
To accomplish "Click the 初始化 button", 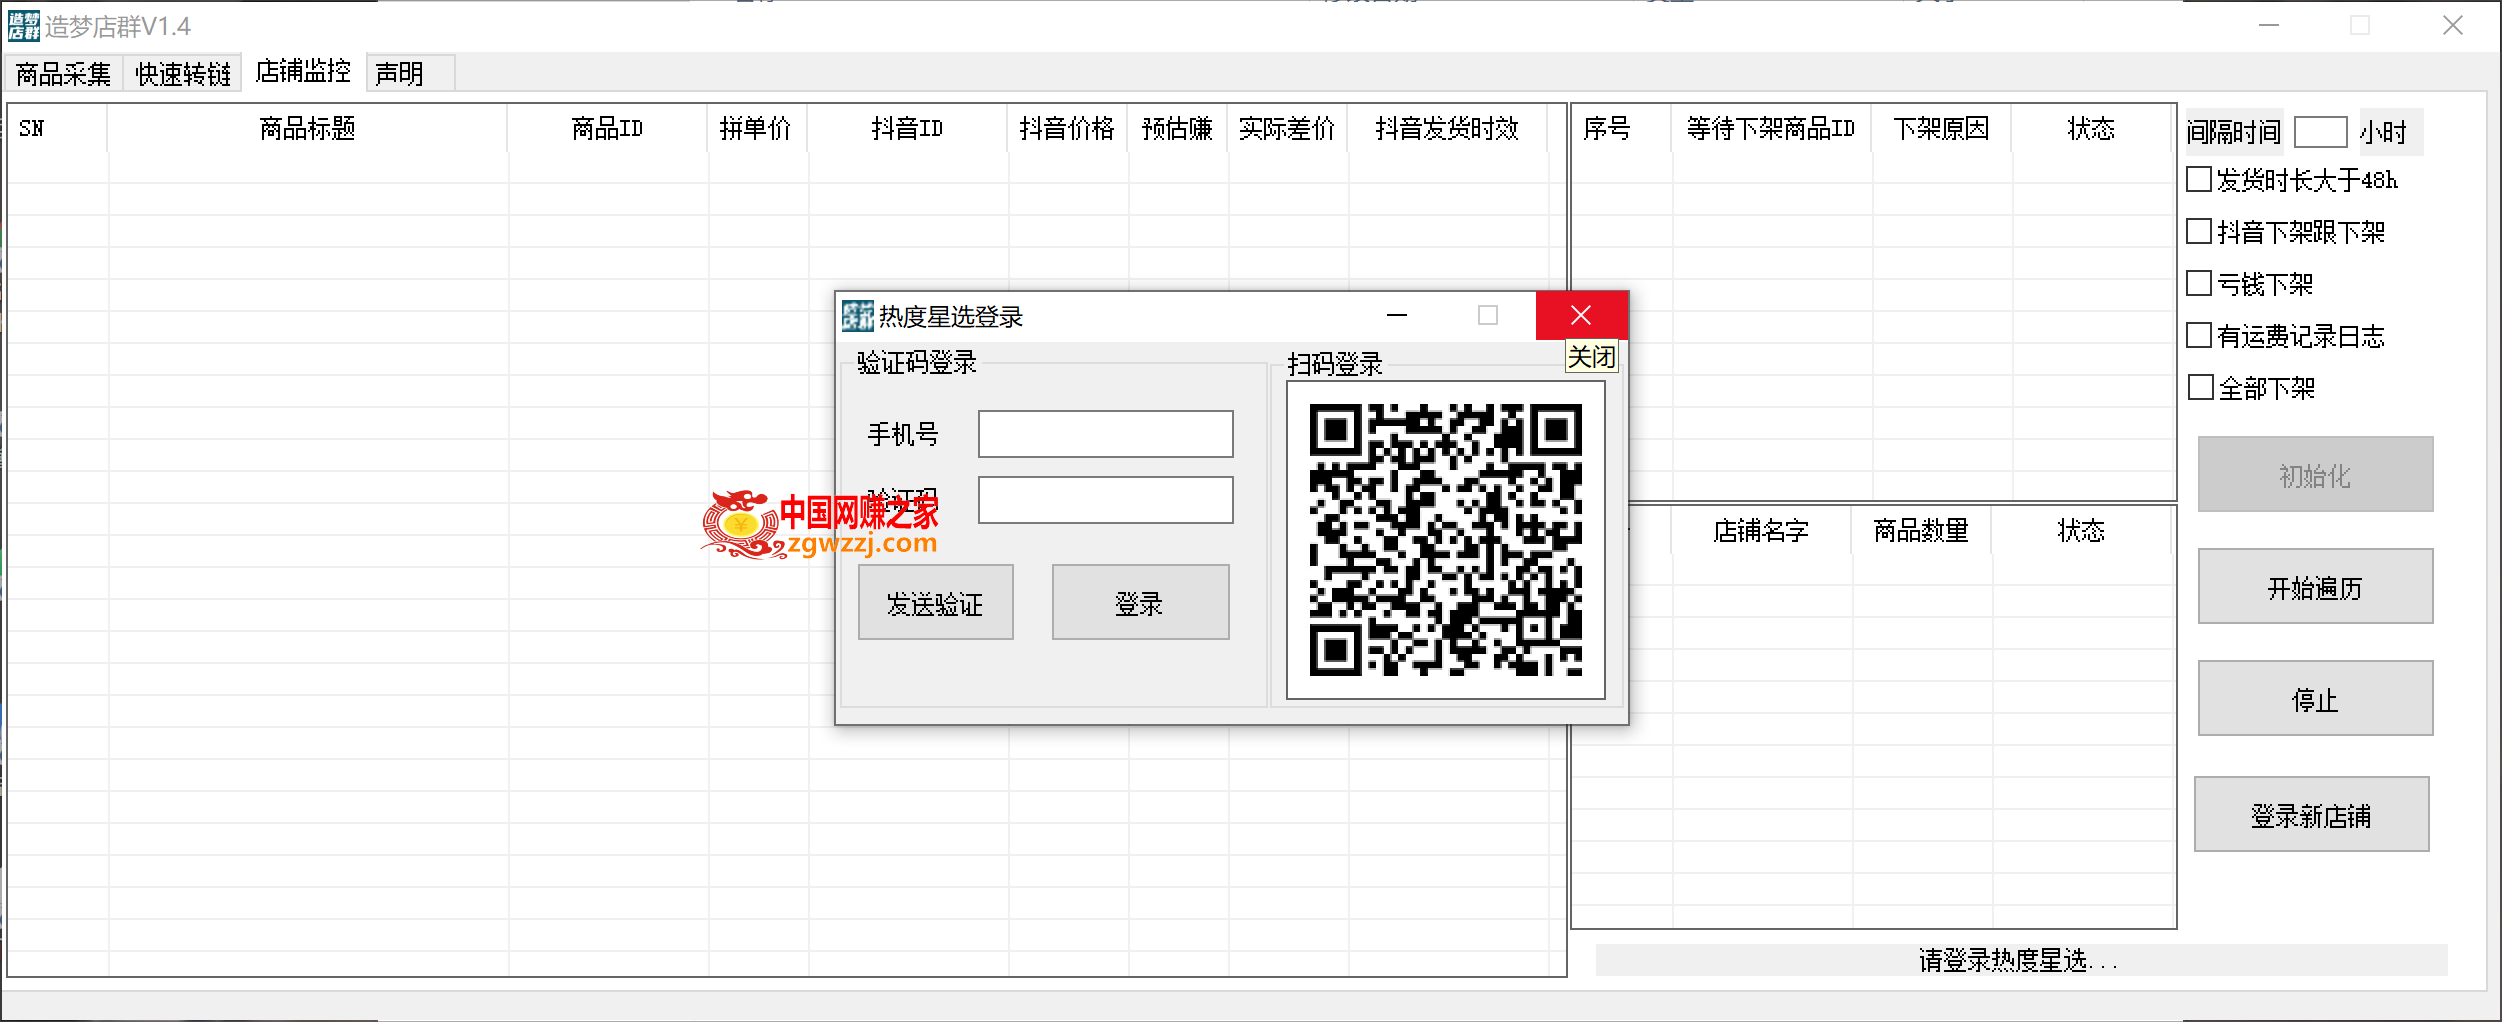I will [x=2315, y=475].
